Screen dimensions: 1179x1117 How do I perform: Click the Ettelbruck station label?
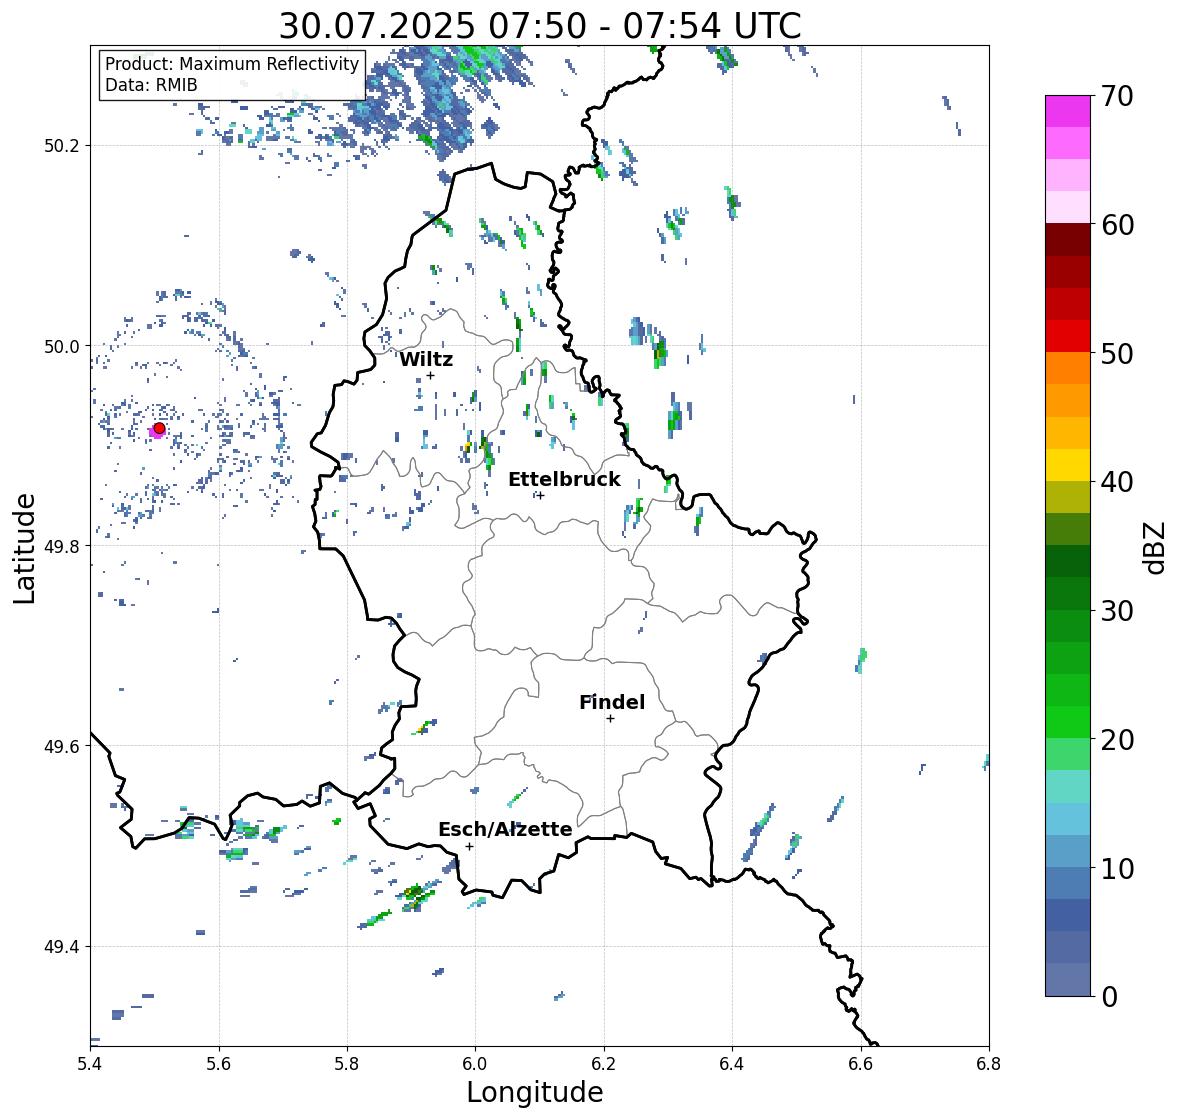564,480
